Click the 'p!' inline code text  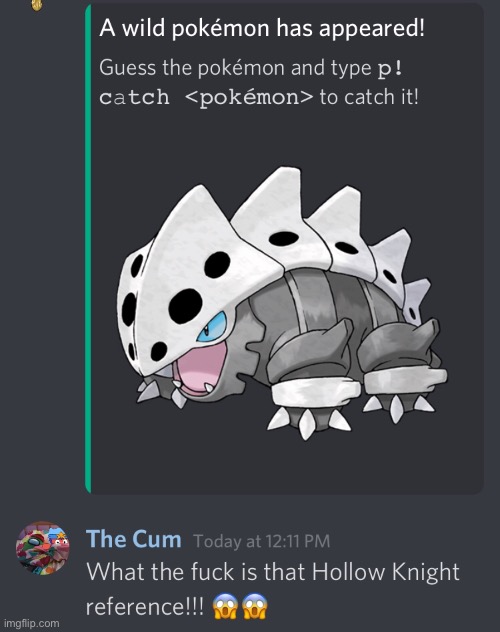click(x=389, y=69)
